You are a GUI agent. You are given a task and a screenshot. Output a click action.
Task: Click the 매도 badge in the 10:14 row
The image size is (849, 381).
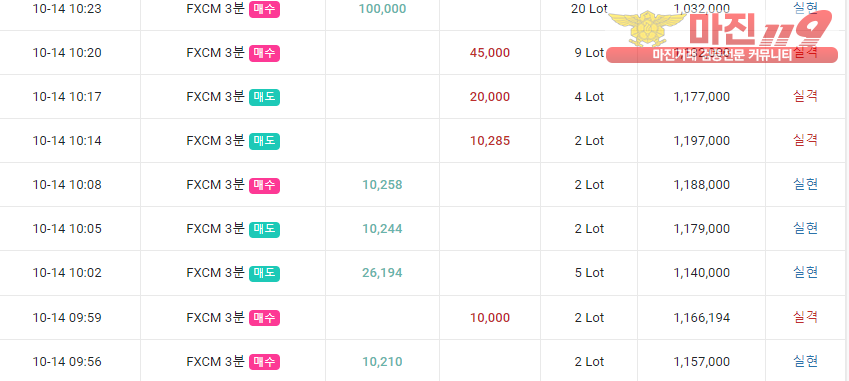[264, 141]
